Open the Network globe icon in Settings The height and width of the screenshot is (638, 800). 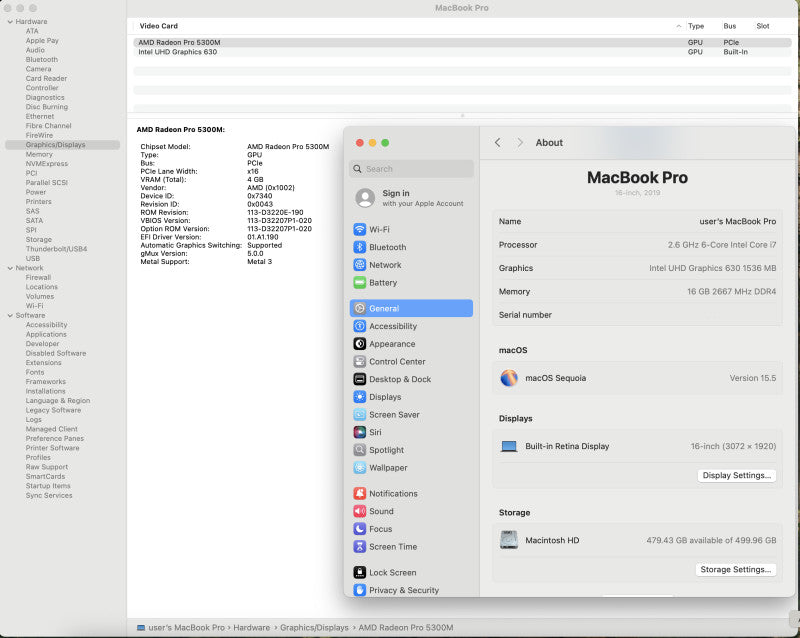(360, 265)
